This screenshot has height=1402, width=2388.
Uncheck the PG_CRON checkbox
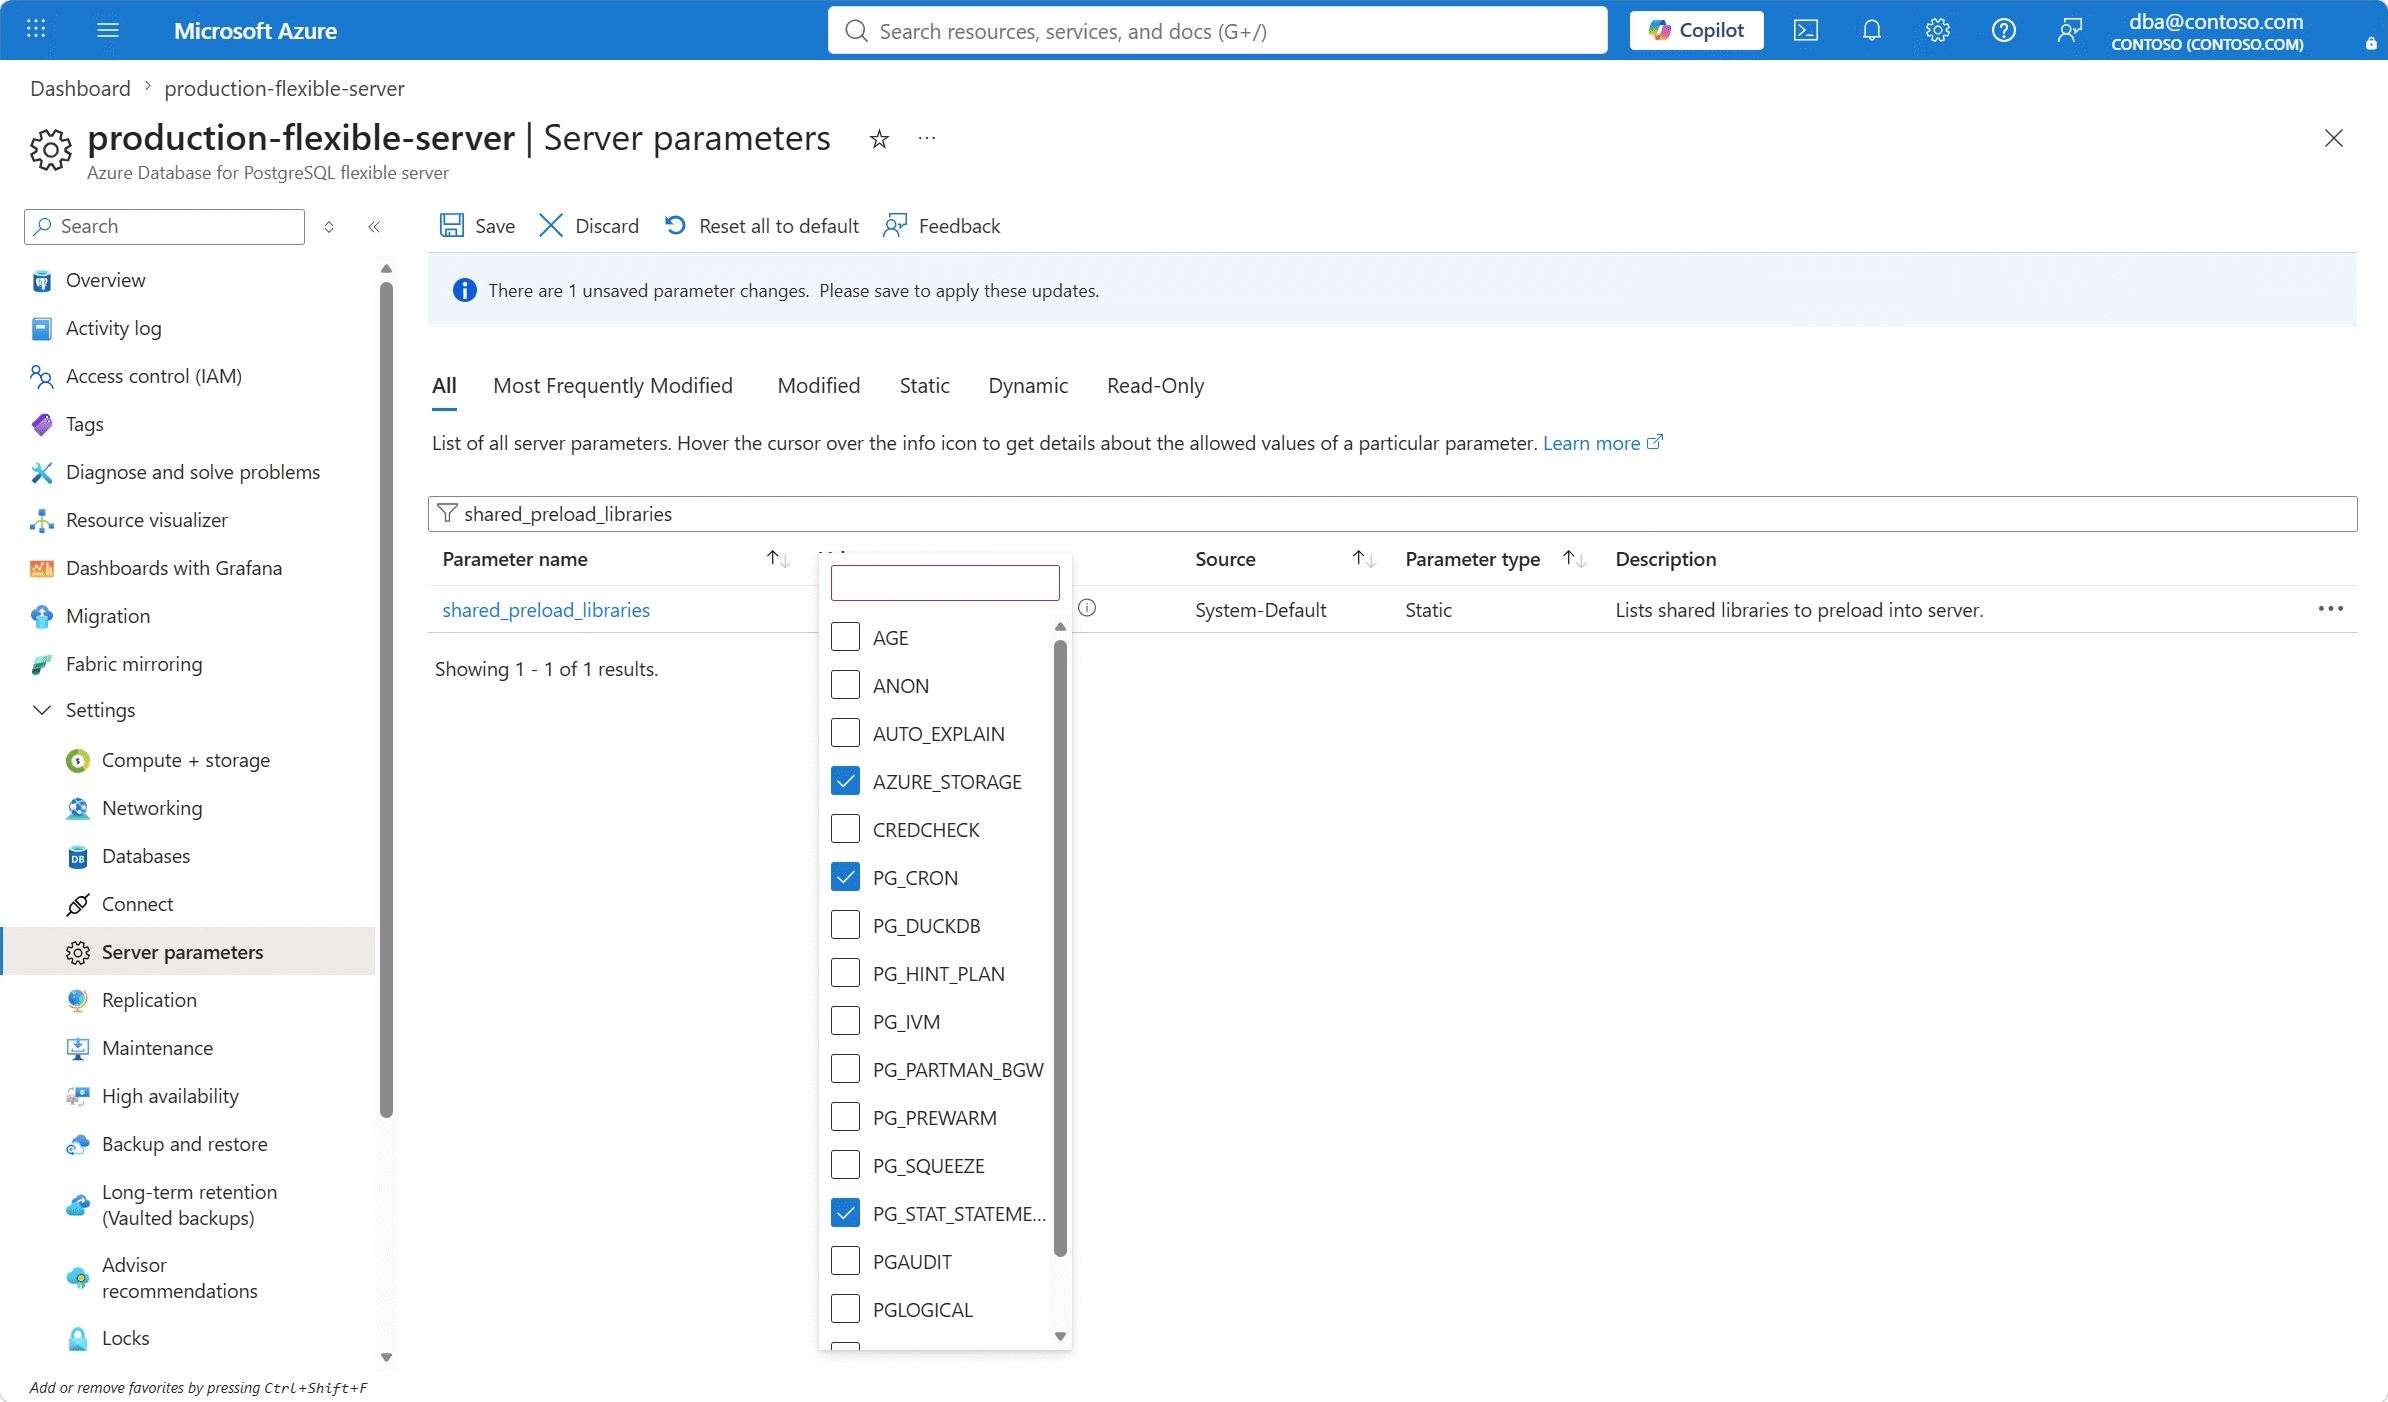pos(845,877)
